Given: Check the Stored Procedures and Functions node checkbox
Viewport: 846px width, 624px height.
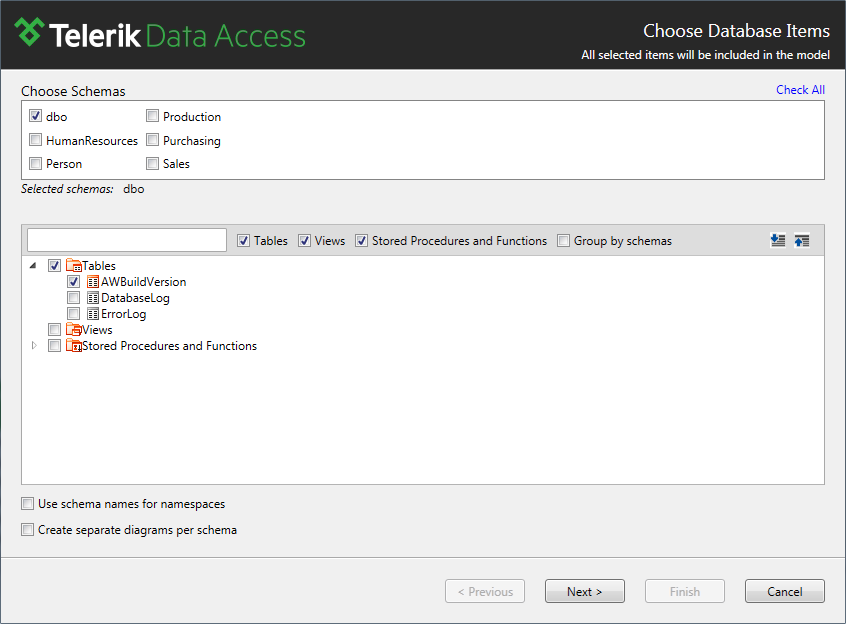Looking at the screenshot, I should (x=54, y=346).
